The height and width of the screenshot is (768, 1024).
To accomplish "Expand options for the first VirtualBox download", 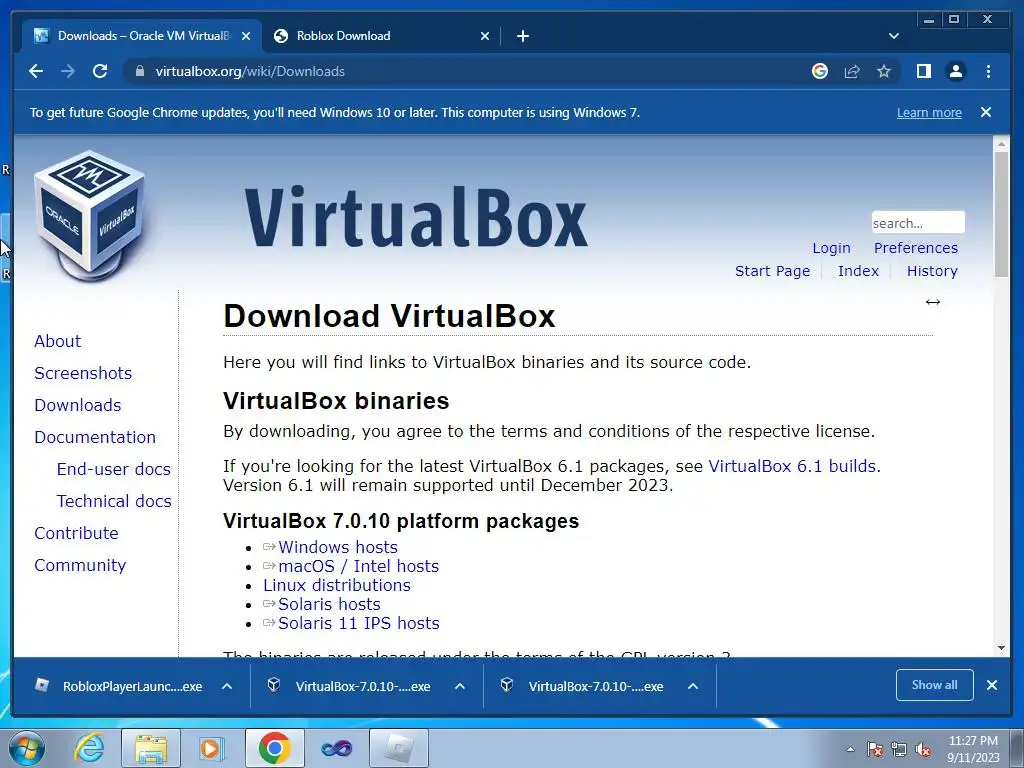I will (x=460, y=686).
